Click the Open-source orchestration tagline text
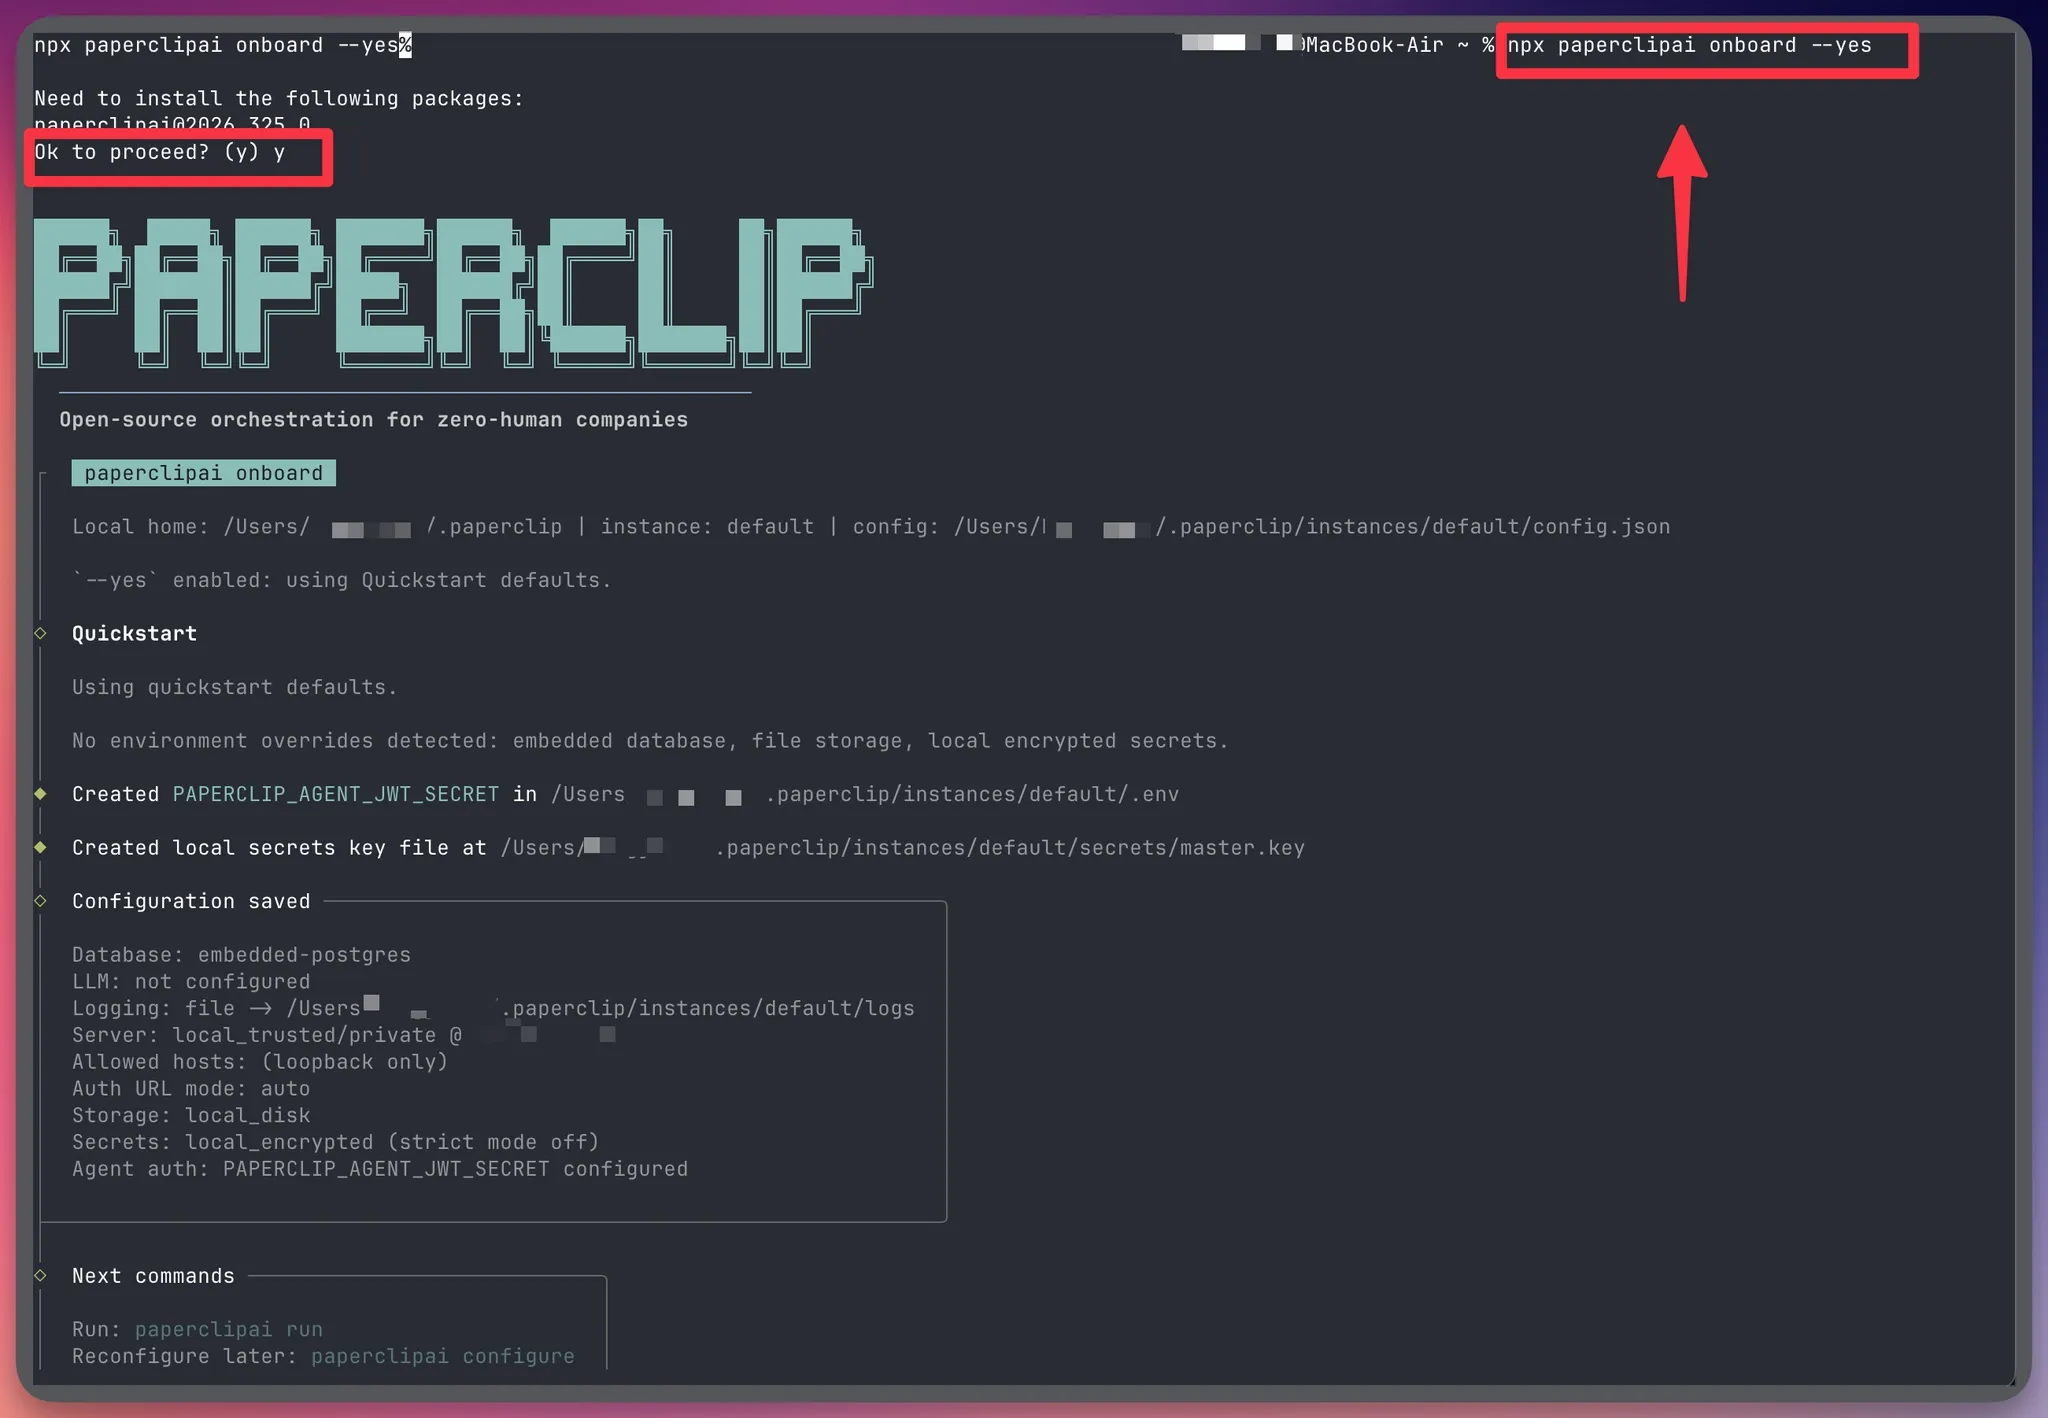The image size is (2048, 1418). (x=373, y=420)
